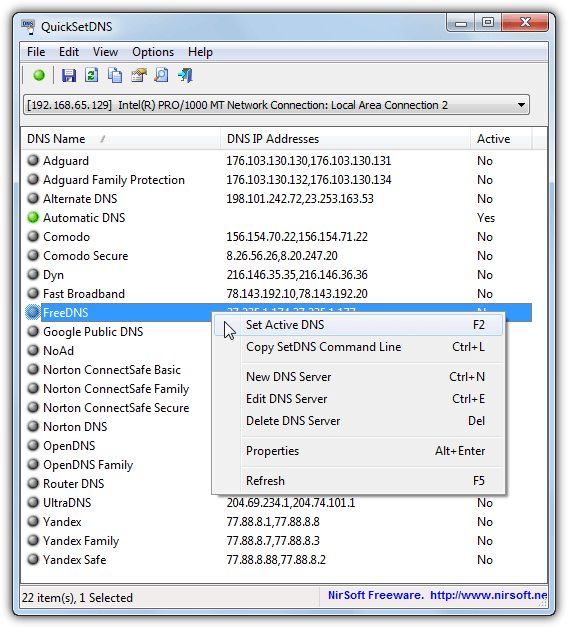Click the icon beside the selected FreeDNS row
This screenshot has width=568, height=627.
click(x=33, y=312)
